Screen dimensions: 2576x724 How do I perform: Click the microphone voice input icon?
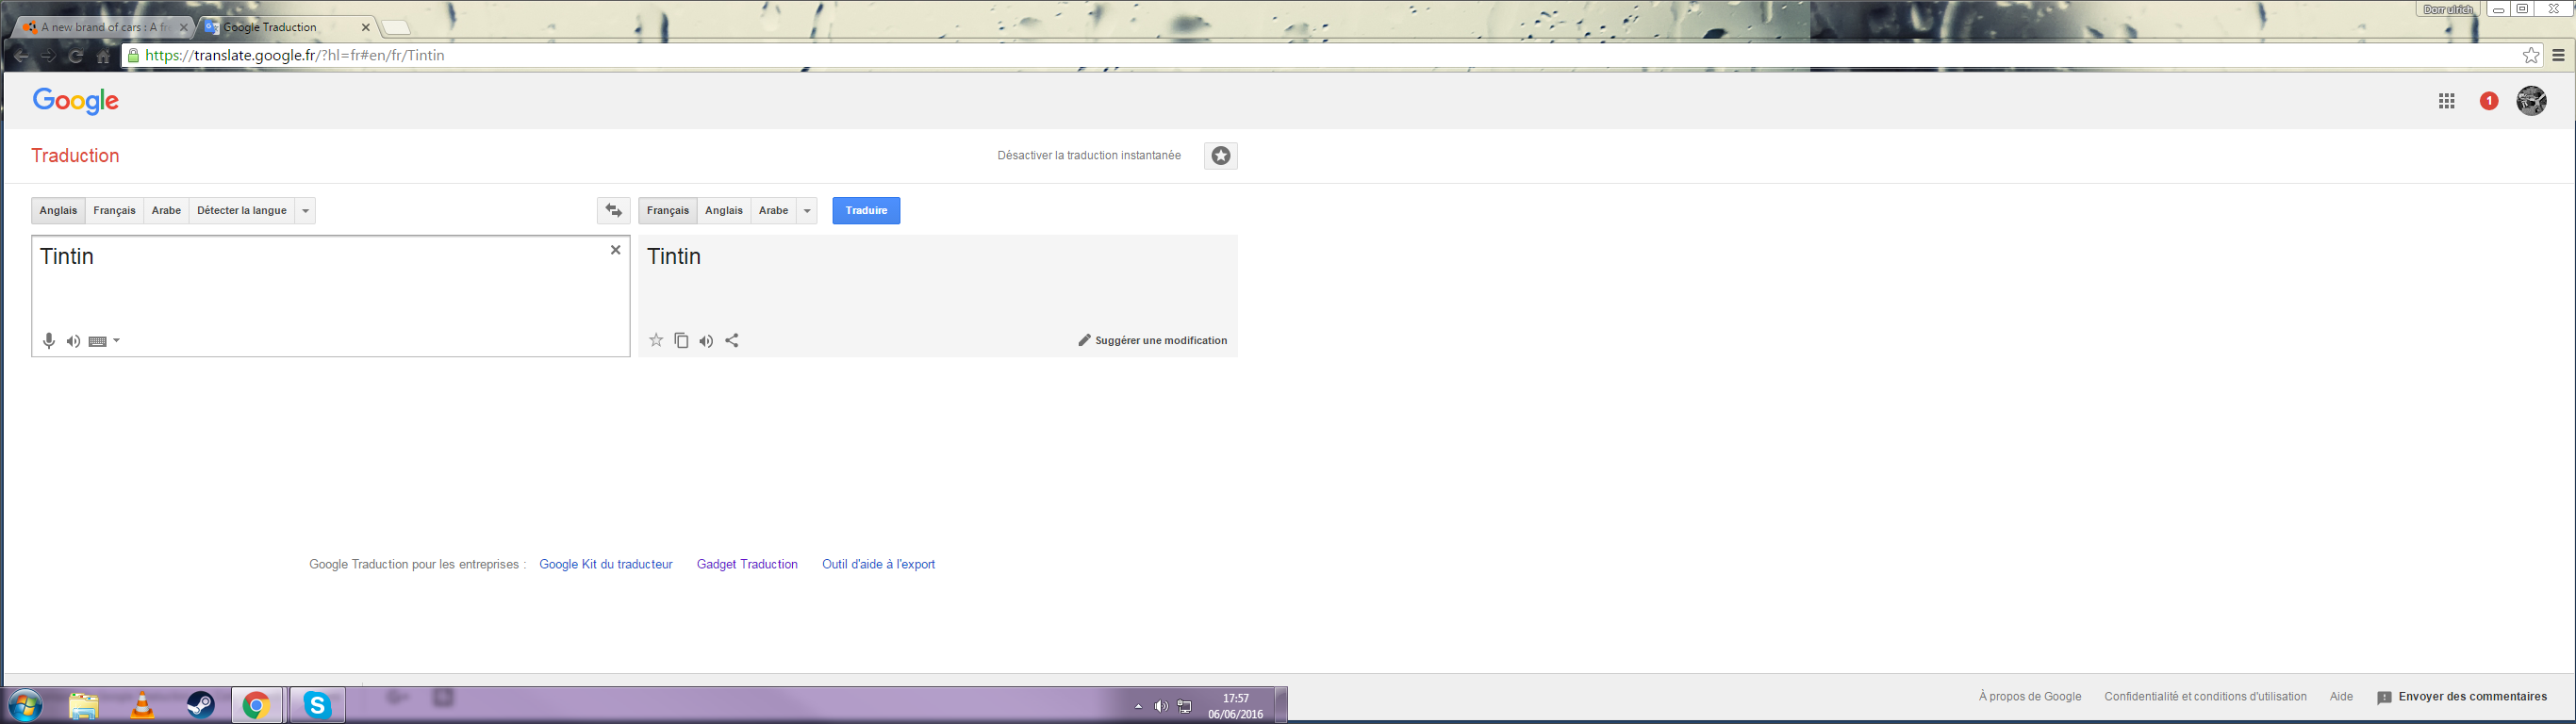48,341
